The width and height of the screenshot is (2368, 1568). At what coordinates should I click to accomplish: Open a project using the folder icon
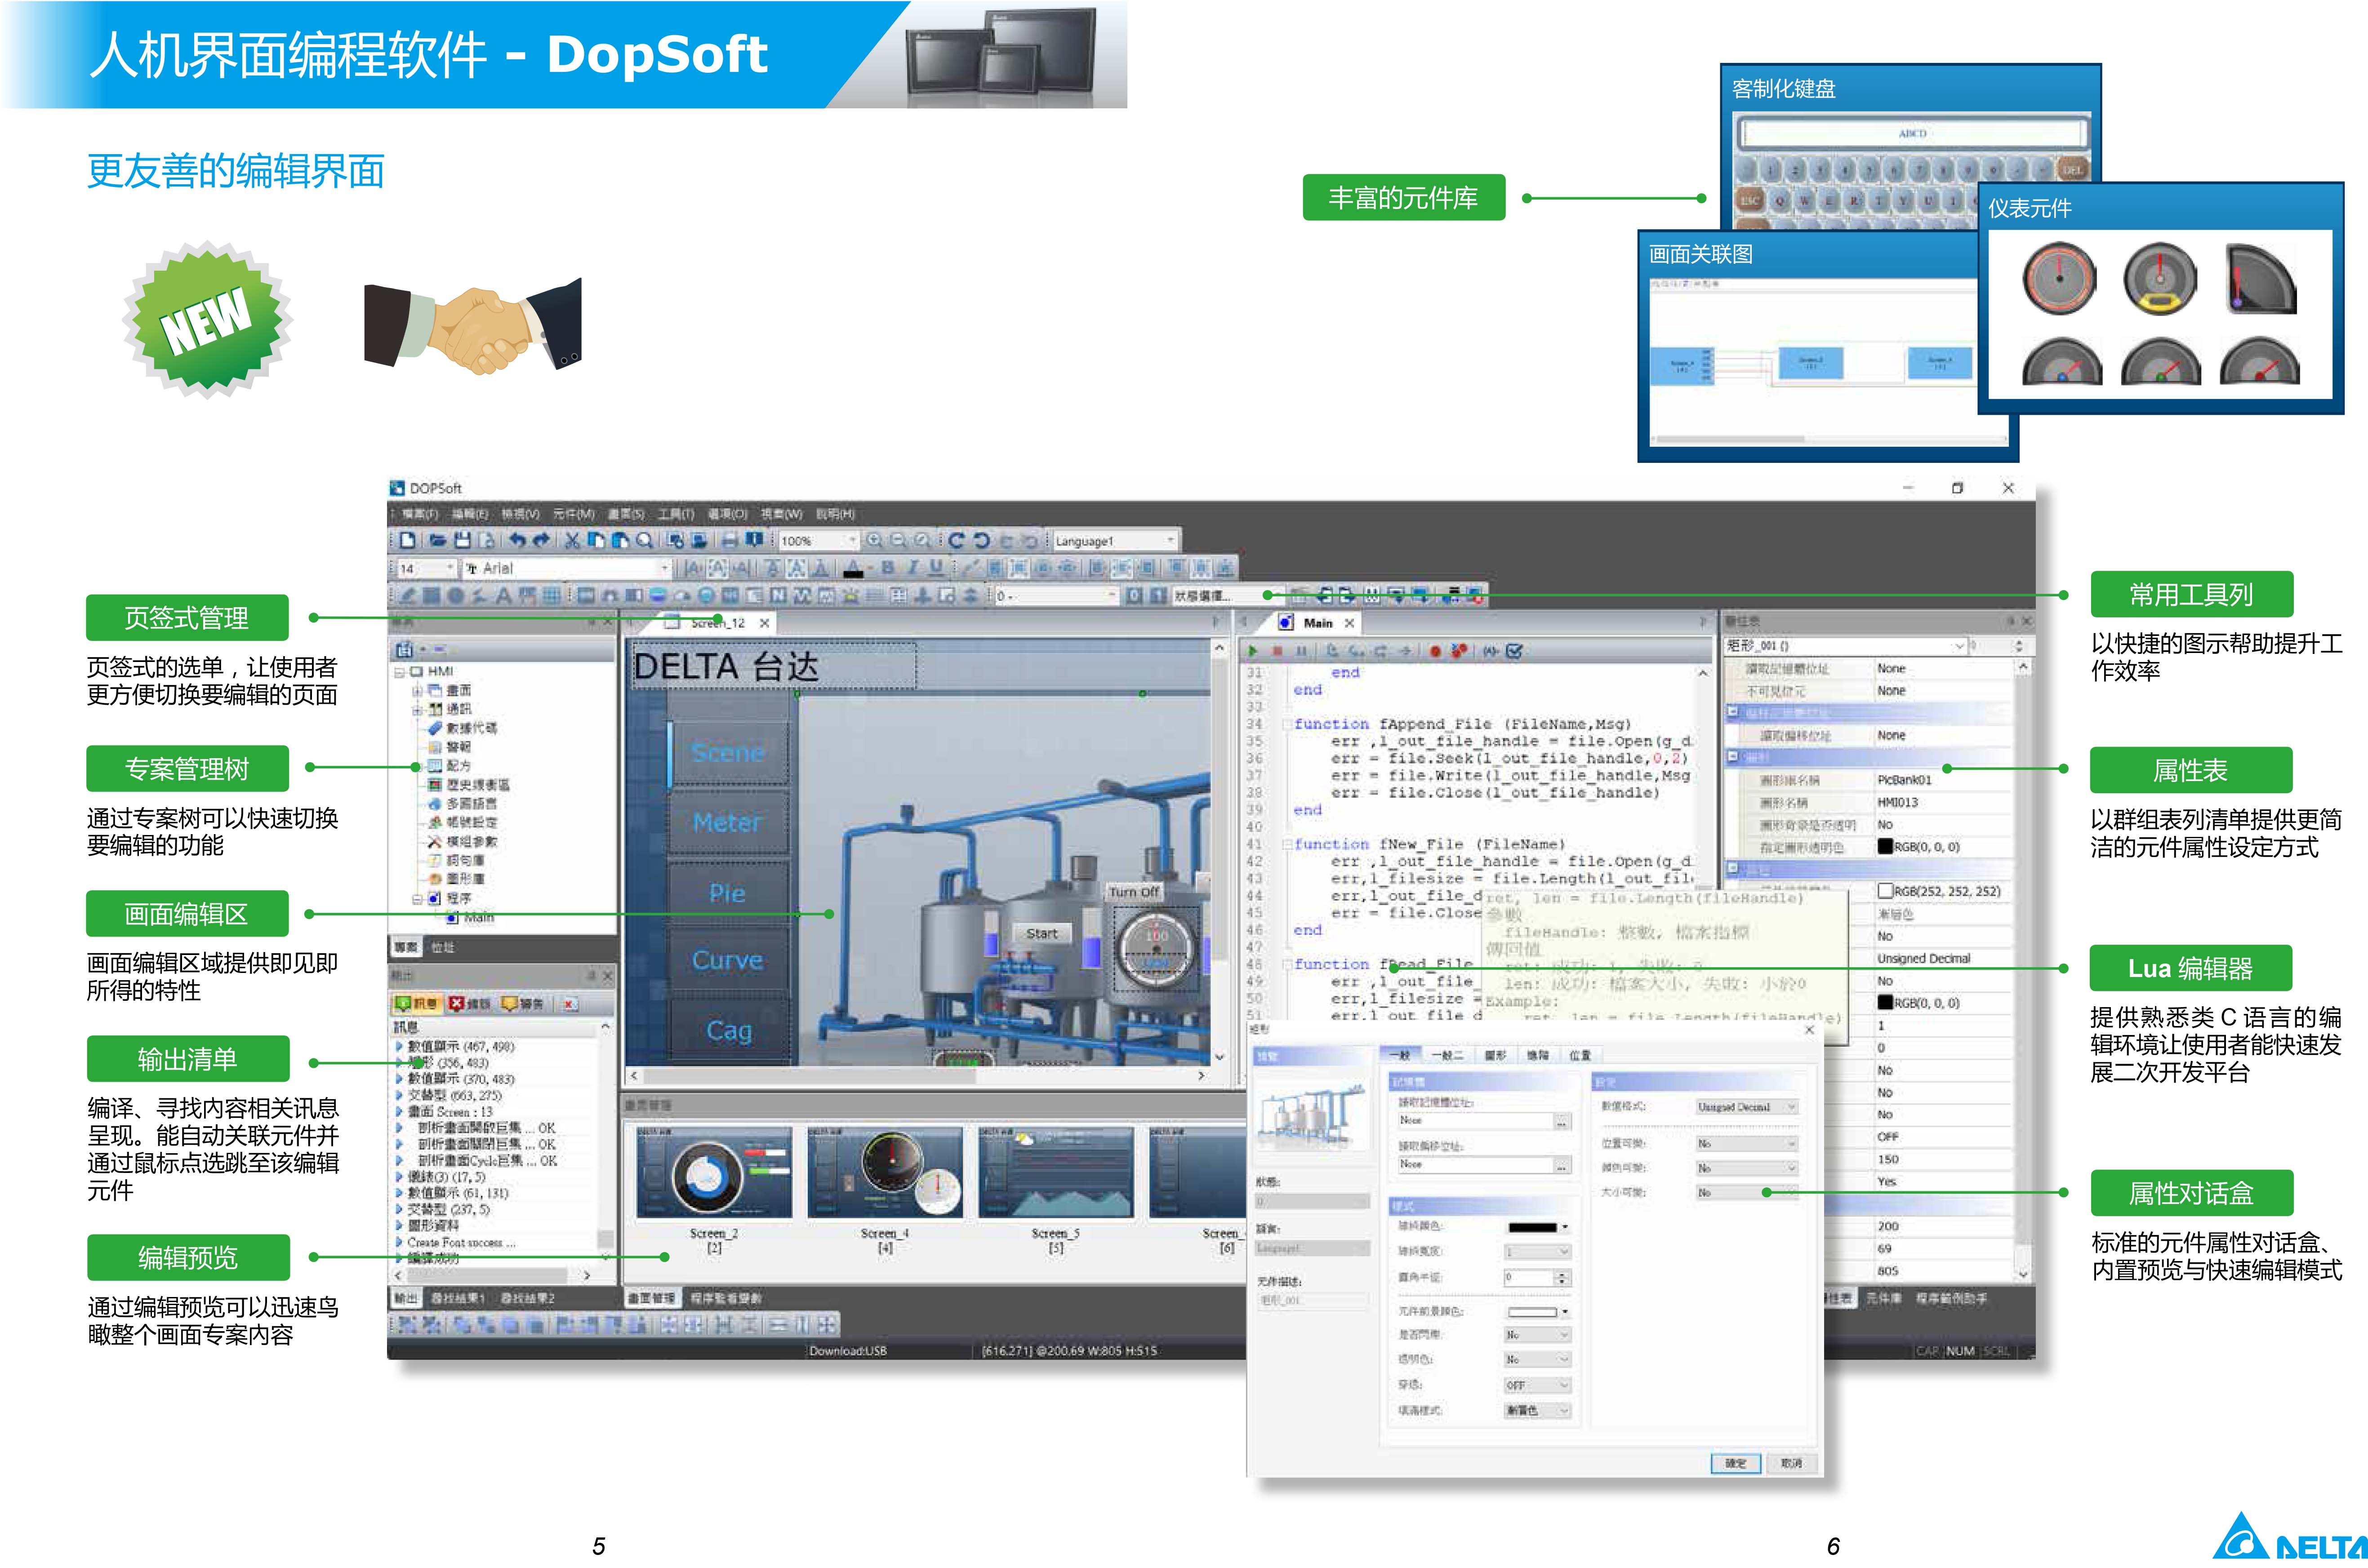(437, 540)
